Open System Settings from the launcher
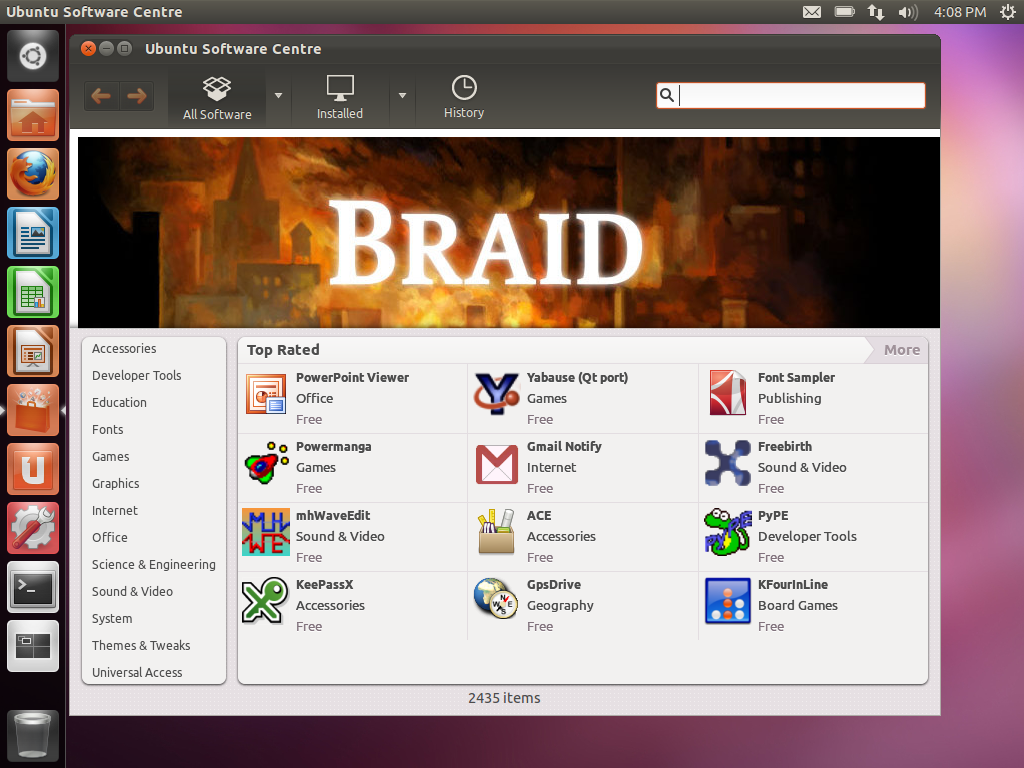Image resolution: width=1024 pixels, height=768 pixels. (x=33, y=528)
